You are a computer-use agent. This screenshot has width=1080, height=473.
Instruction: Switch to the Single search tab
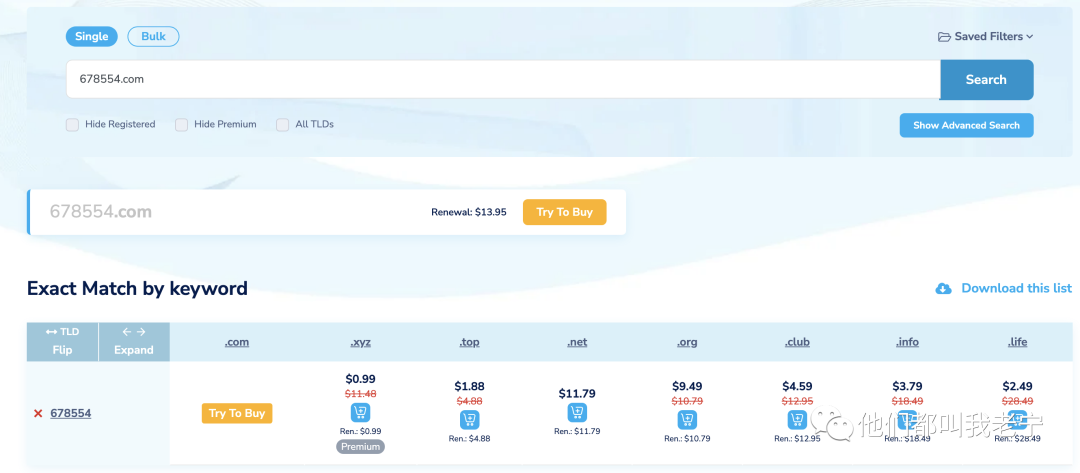pos(91,36)
